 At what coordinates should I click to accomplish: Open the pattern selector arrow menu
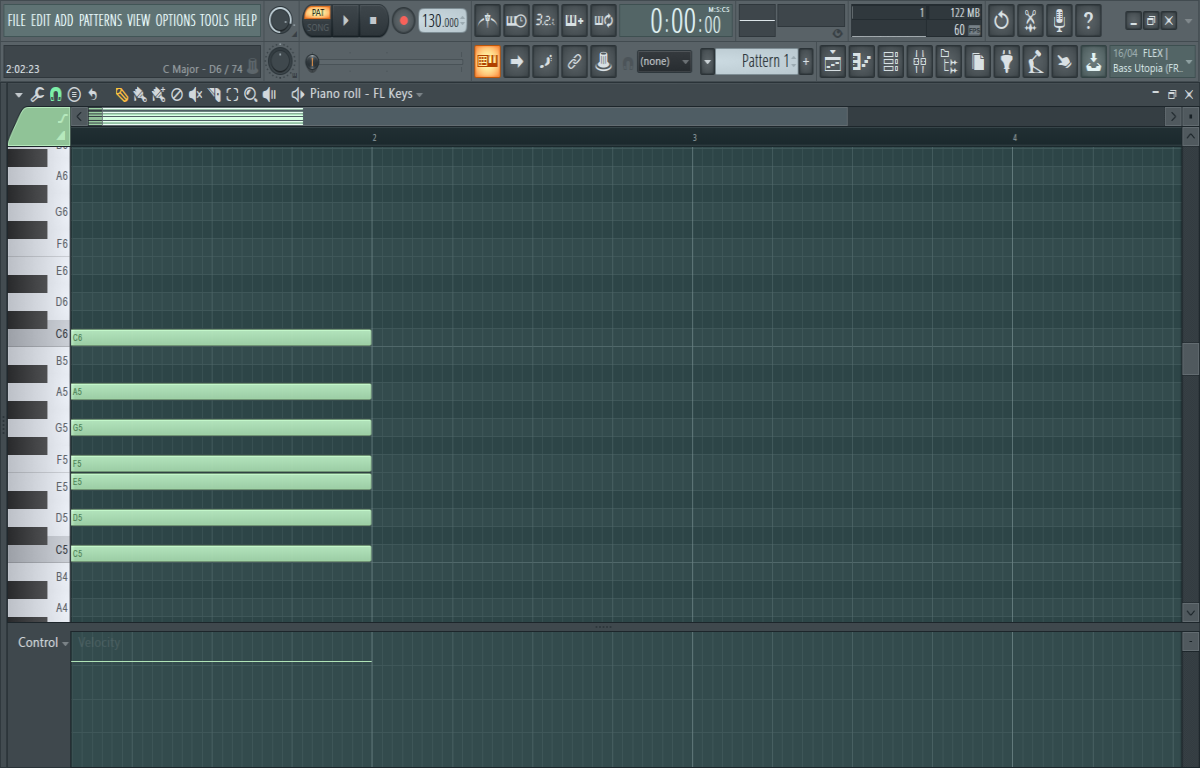(707, 61)
